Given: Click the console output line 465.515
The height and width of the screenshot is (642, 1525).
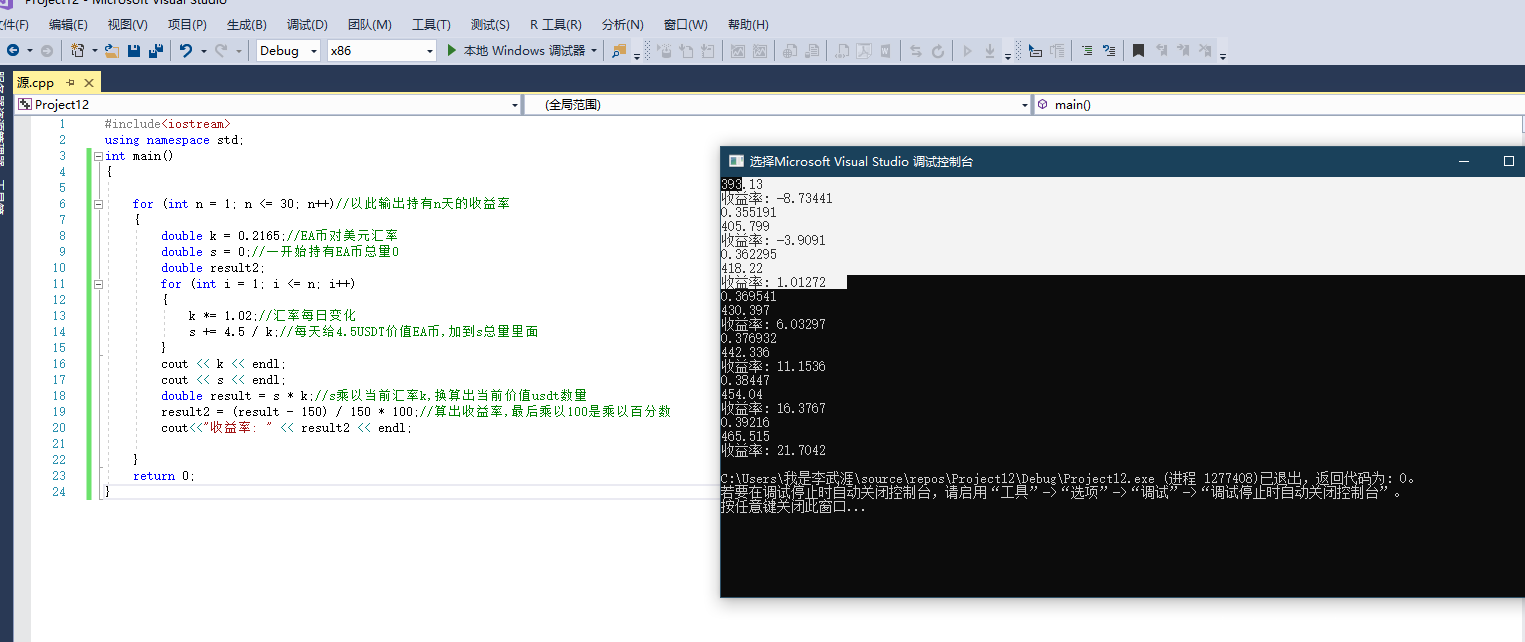Looking at the screenshot, I should pyautogui.click(x=745, y=437).
